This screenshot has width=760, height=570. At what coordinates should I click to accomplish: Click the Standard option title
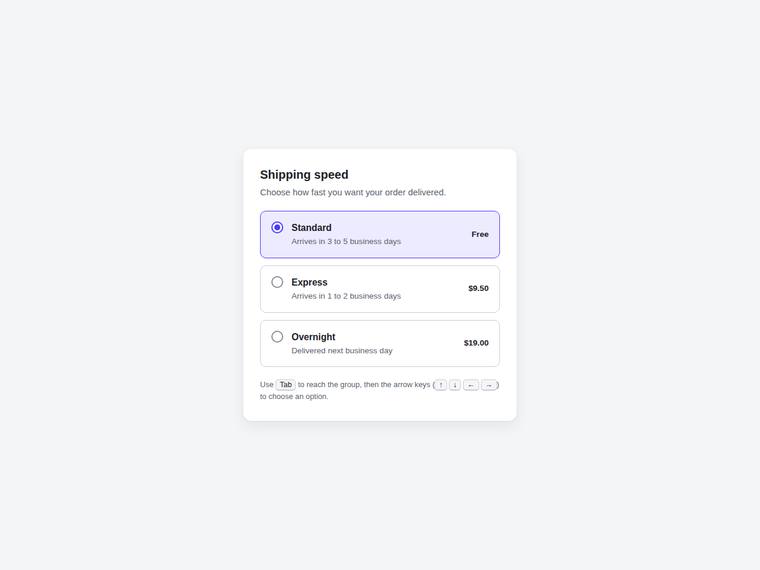(x=311, y=228)
